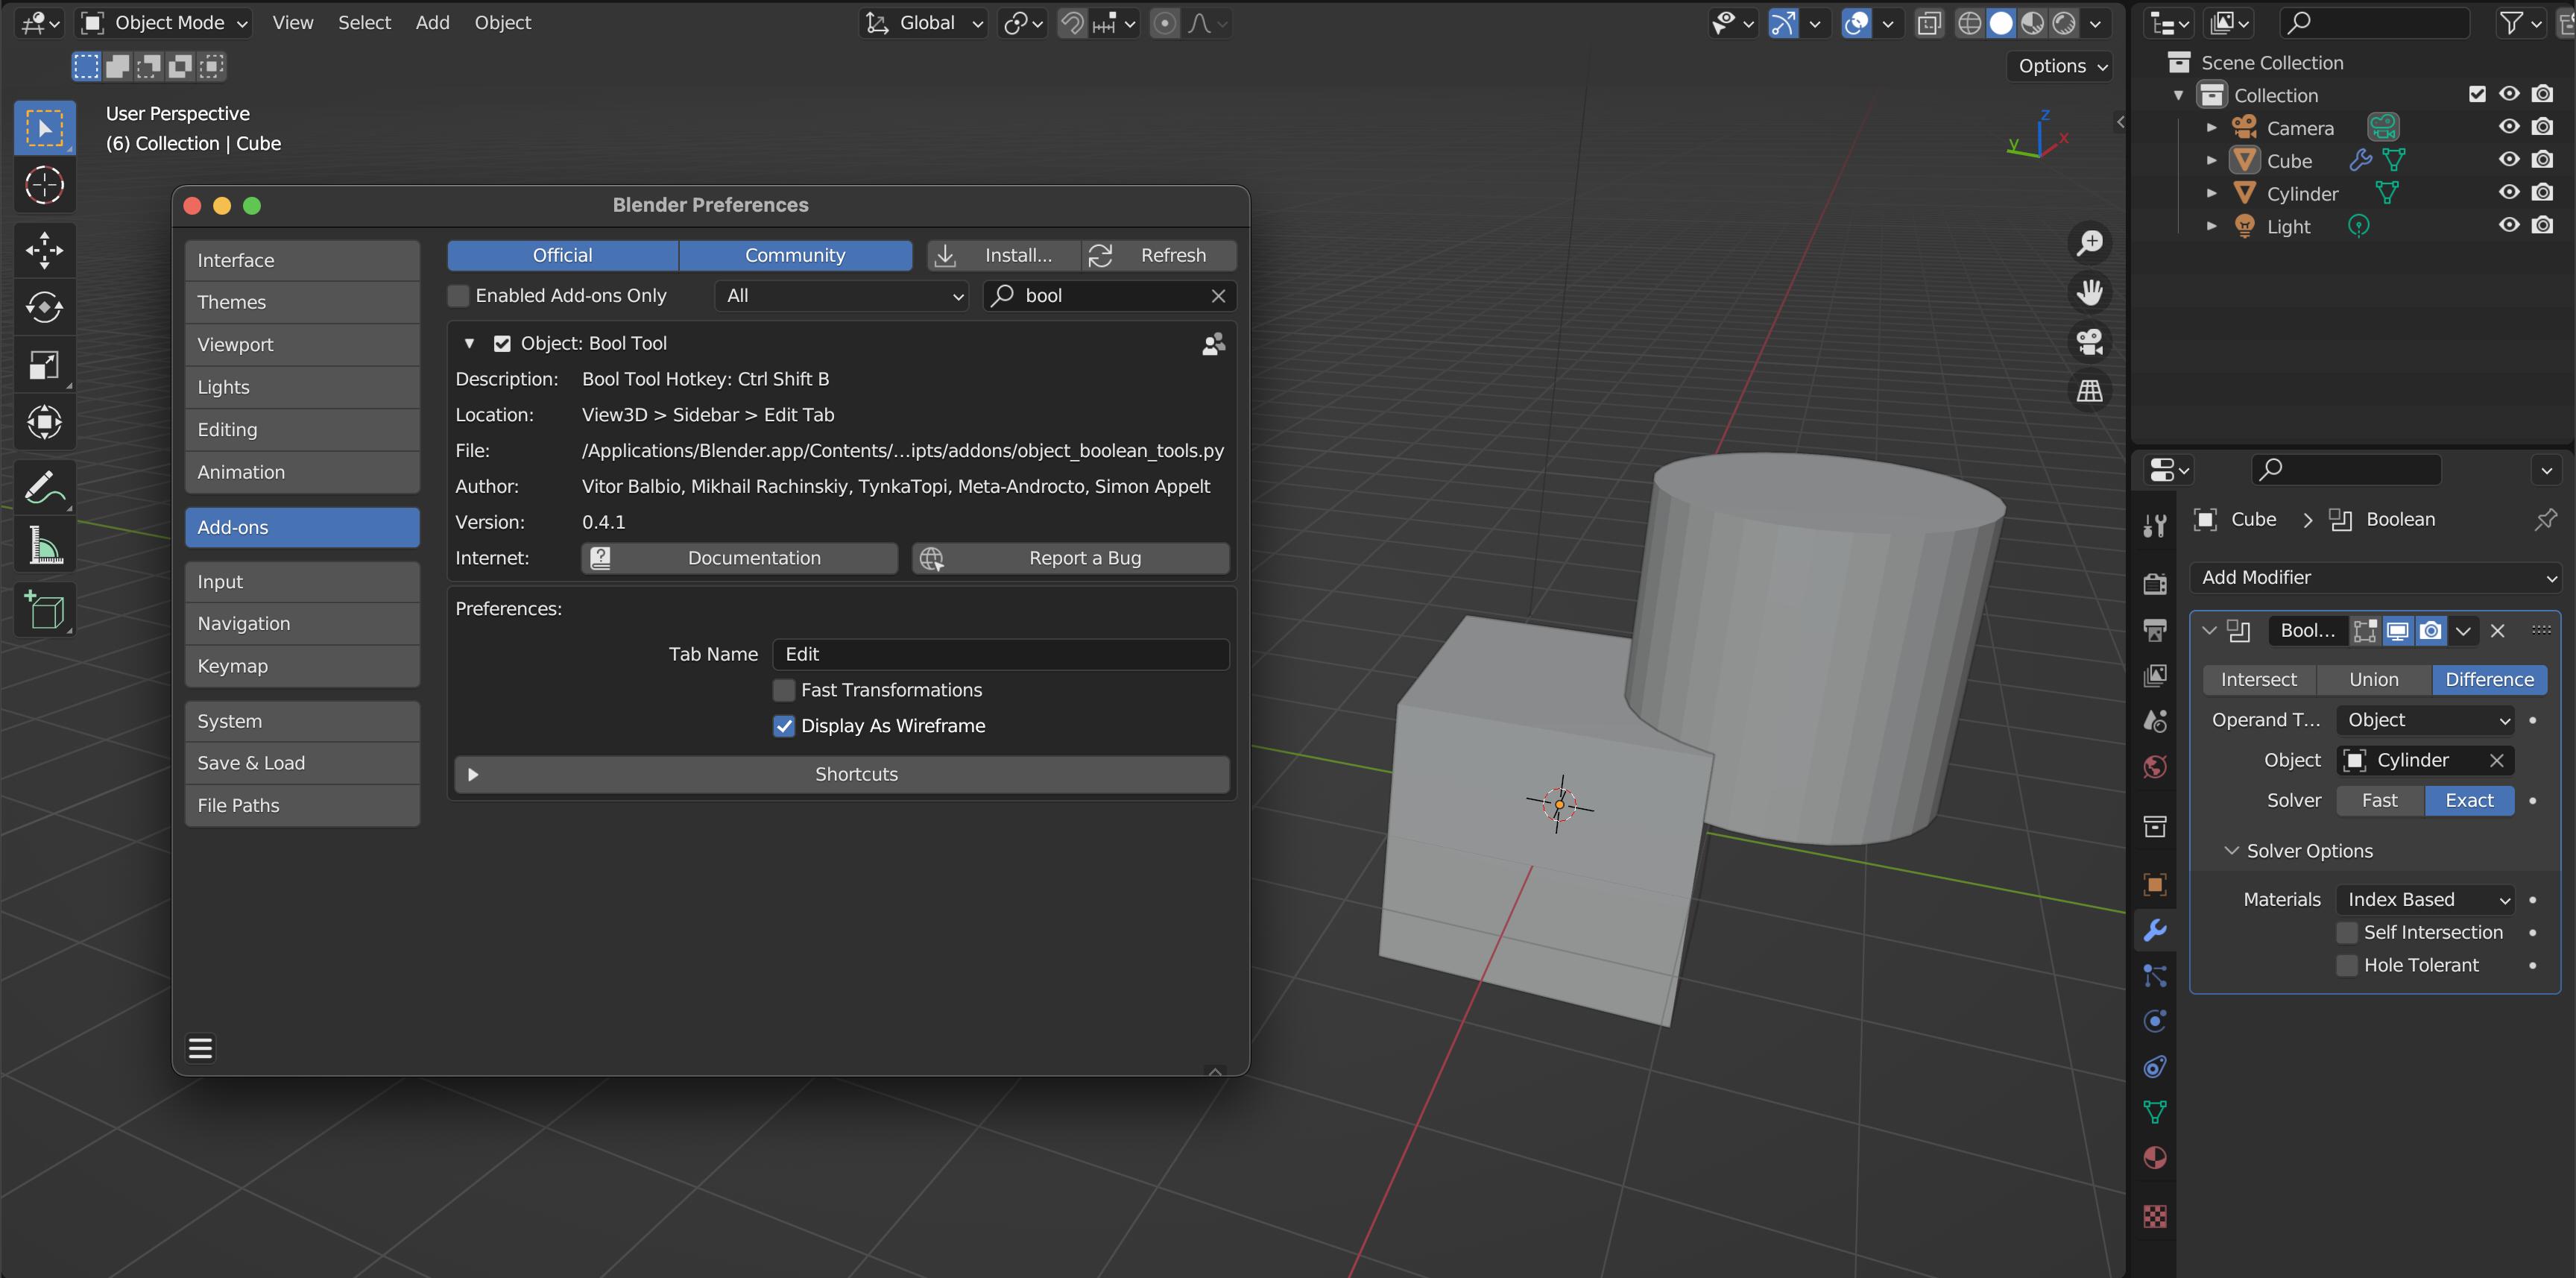2576x1278 pixels.
Task: Open the Scene properties tab
Action: pos(2155,721)
